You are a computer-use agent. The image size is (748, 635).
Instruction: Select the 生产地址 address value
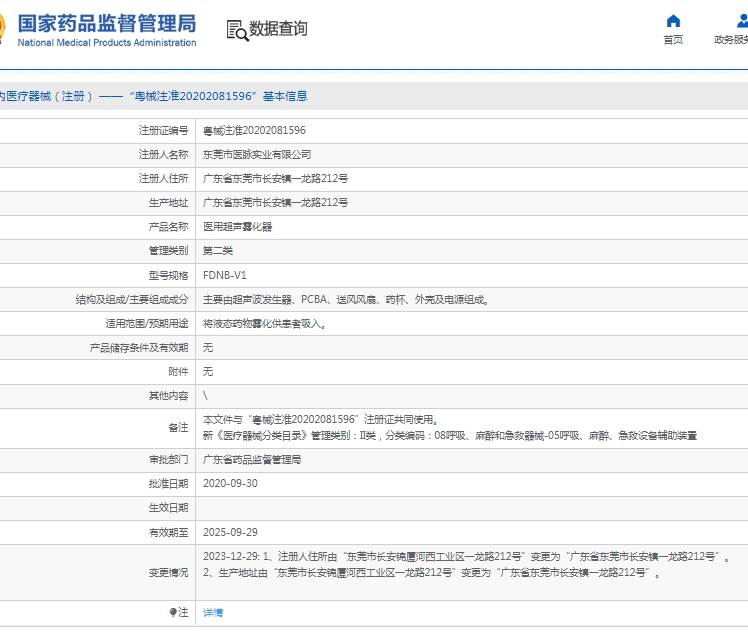coord(275,203)
